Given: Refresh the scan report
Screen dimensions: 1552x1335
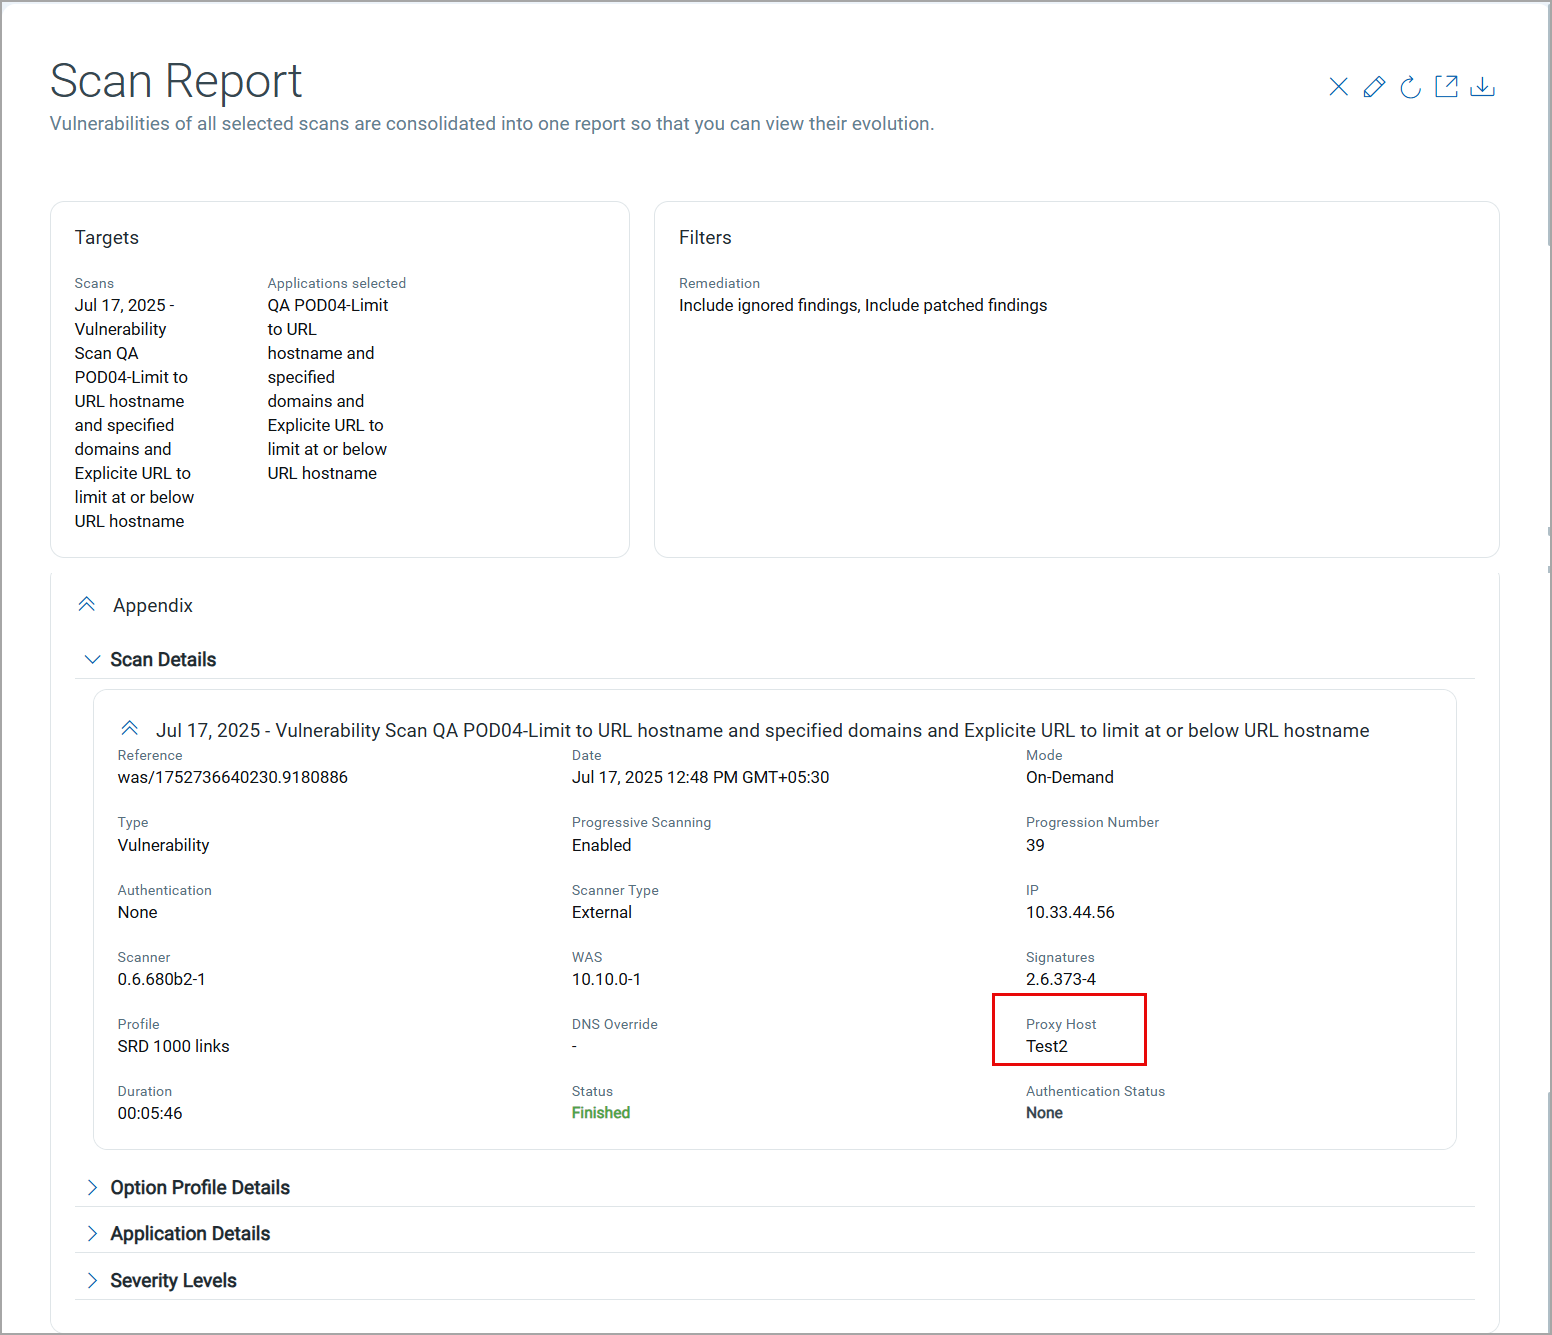Looking at the screenshot, I should coord(1410,87).
